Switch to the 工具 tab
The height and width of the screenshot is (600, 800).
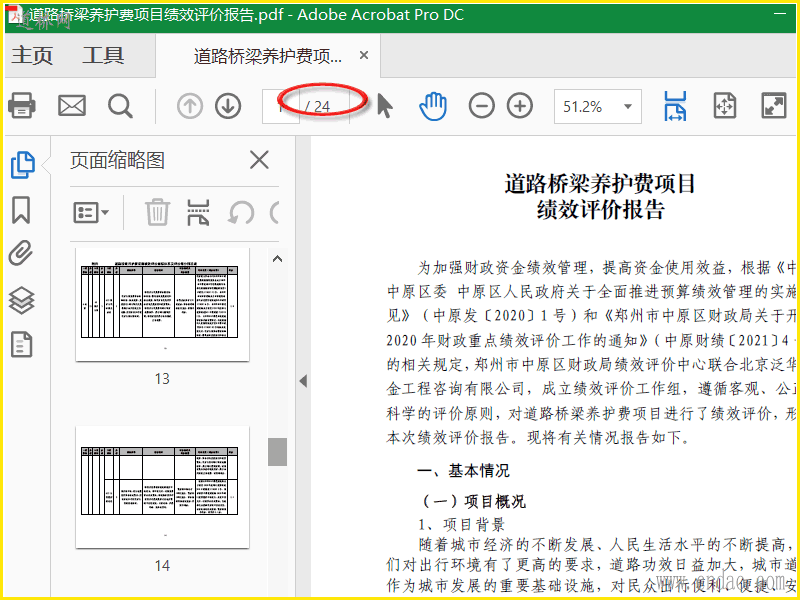pos(103,55)
